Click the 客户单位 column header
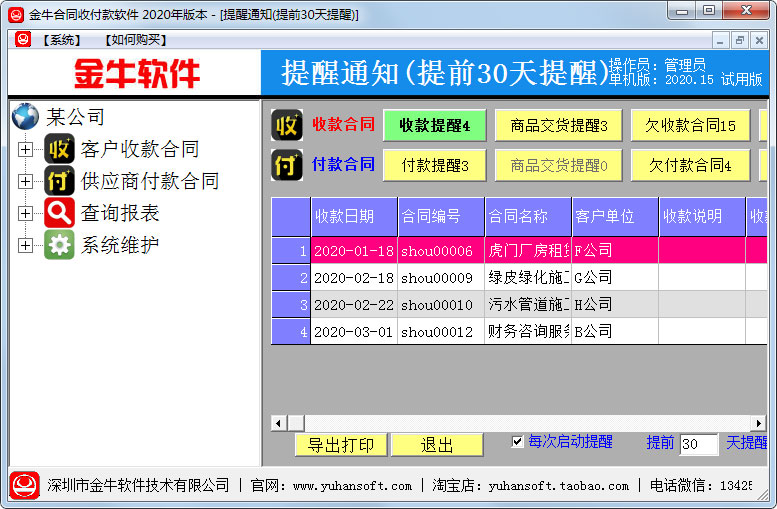Viewport: 777px width, 509px height. (x=615, y=217)
